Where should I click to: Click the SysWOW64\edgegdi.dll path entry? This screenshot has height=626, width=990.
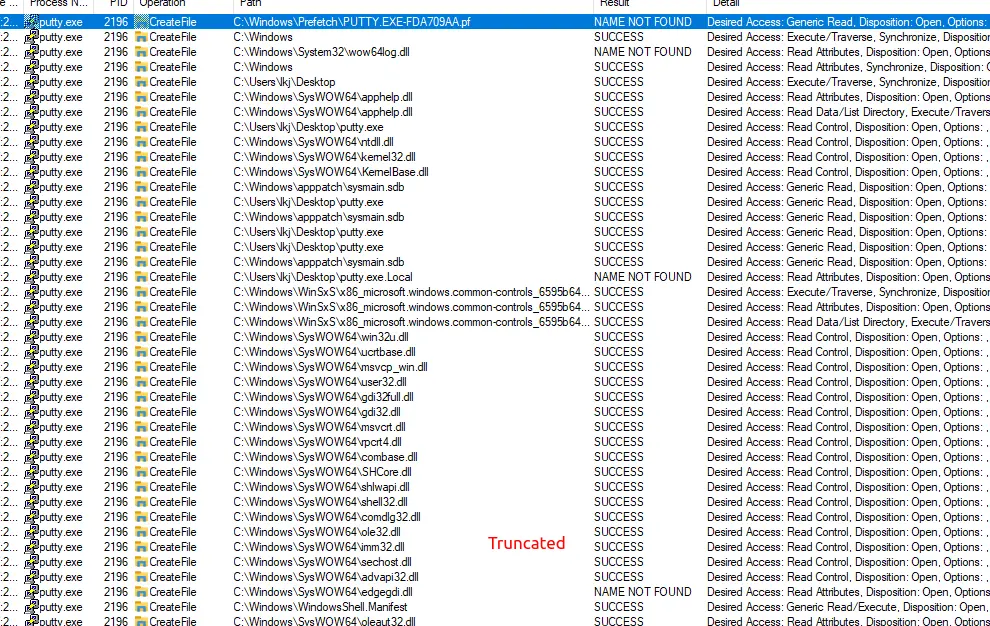(x=323, y=593)
